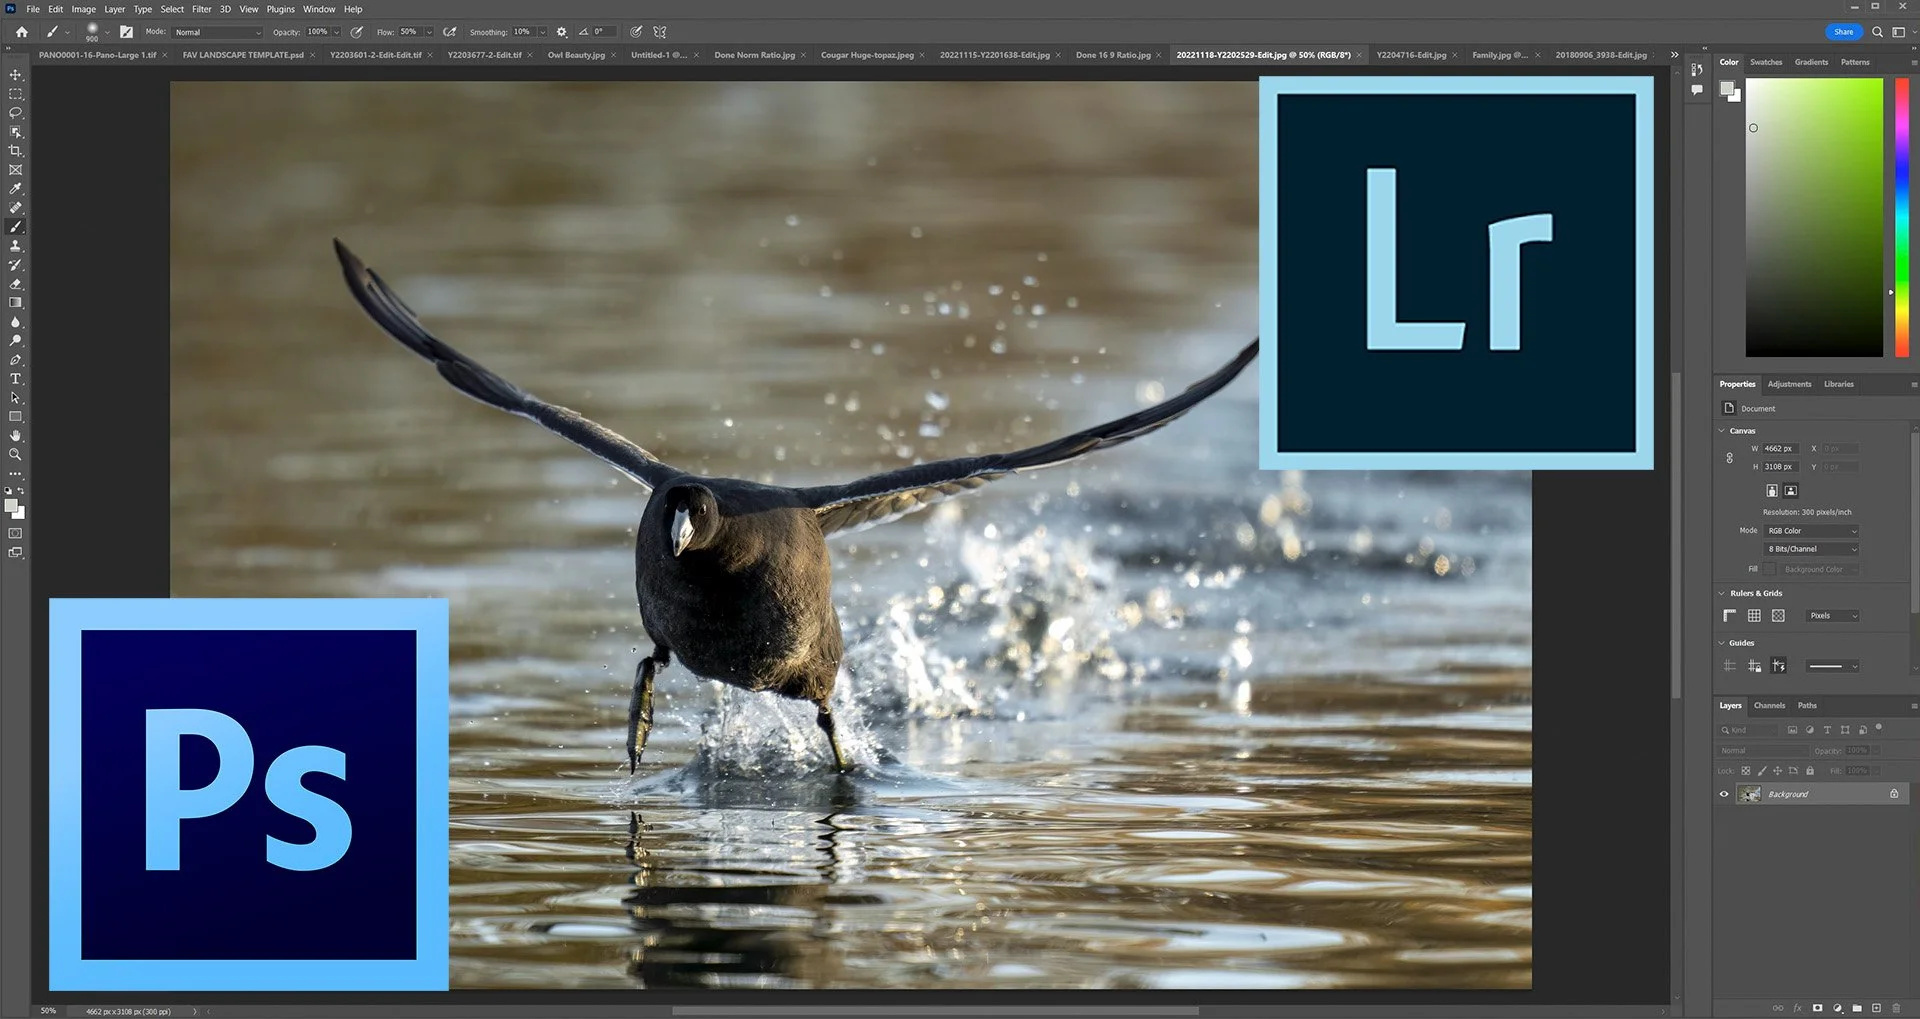Image resolution: width=1920 pixels, height=1019 pixels.
Task: Select the Eyedropper tool
Action: click(x=15, y=189)
